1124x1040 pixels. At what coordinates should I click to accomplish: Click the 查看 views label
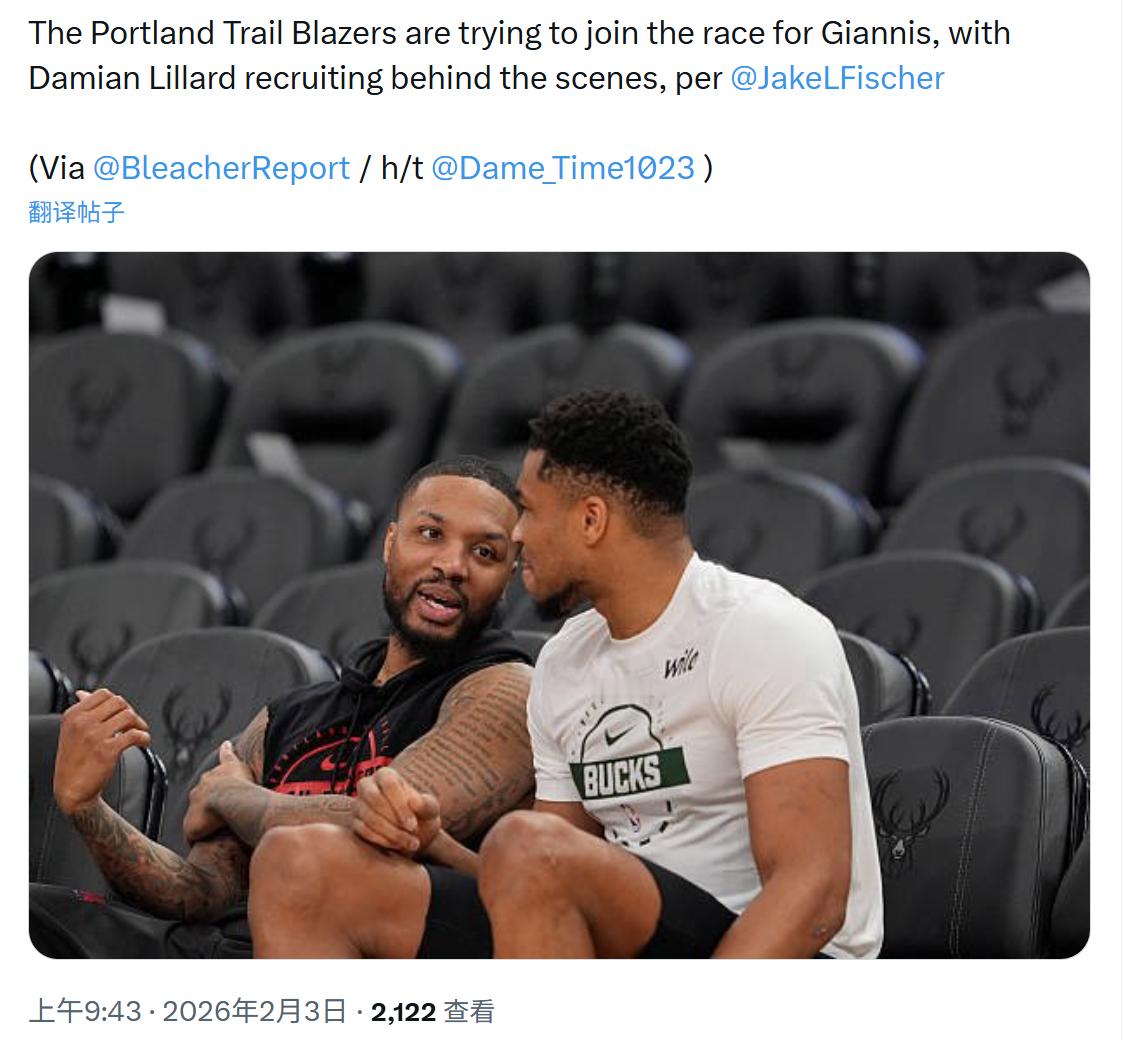click(469, 1011)
